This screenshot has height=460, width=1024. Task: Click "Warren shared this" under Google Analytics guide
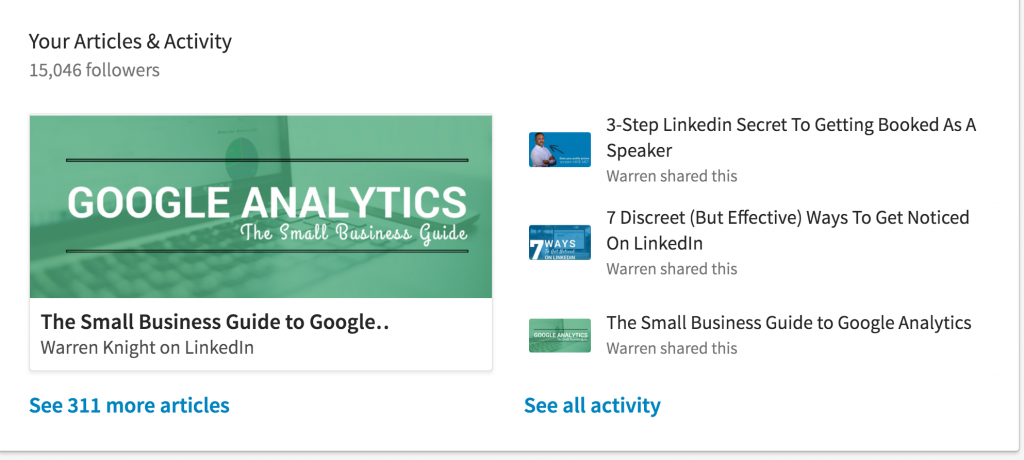(671, 348)
